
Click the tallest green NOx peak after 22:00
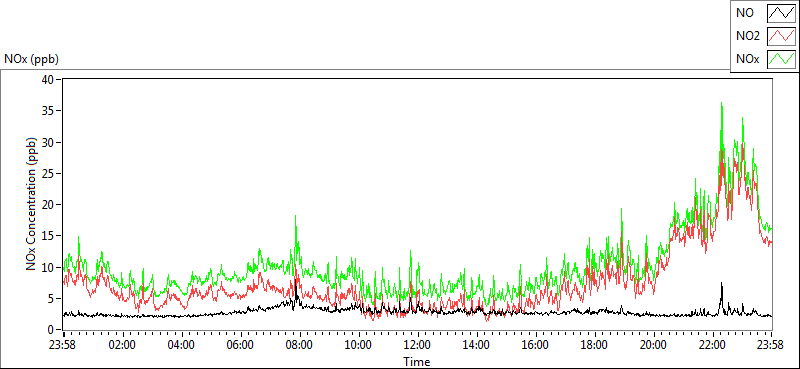(721, 104)
